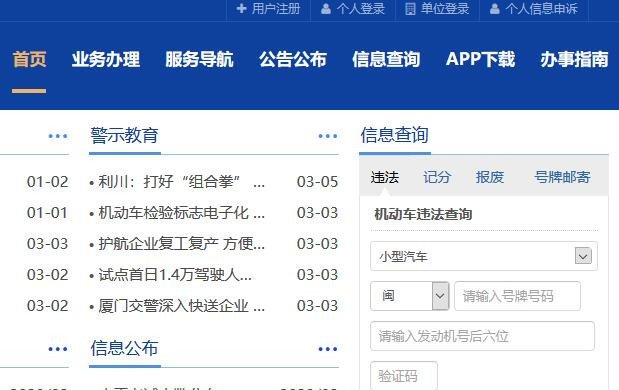The width and height of the screenshot is (619, 390).
Task: Open the 公告公布 menu
Action: coord(293,60)
